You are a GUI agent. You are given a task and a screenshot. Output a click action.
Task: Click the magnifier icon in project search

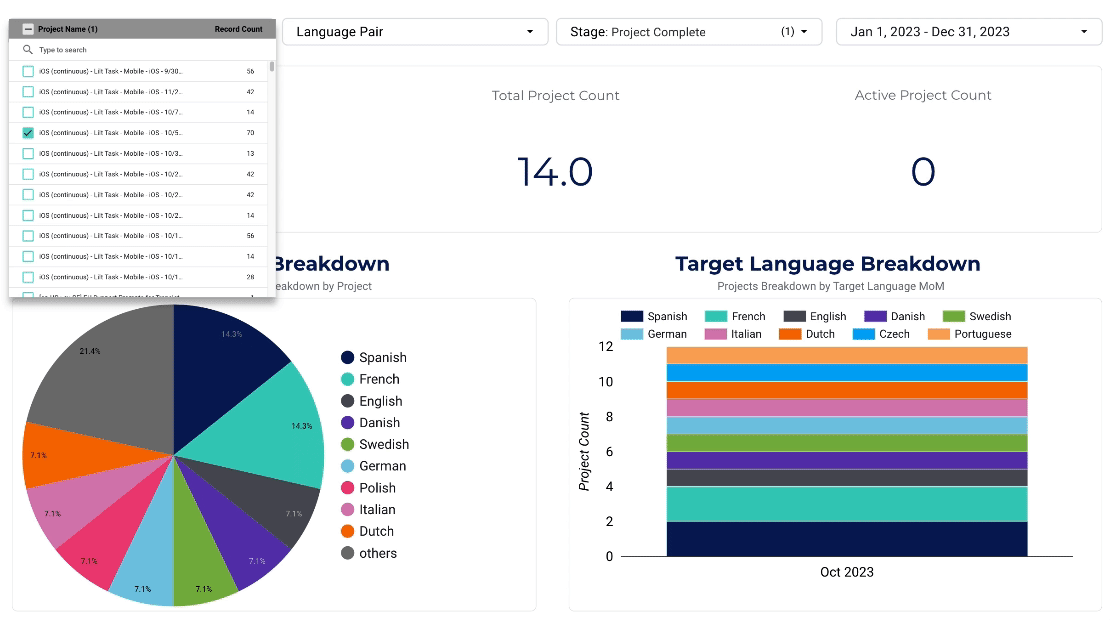[x=28, y=50]
